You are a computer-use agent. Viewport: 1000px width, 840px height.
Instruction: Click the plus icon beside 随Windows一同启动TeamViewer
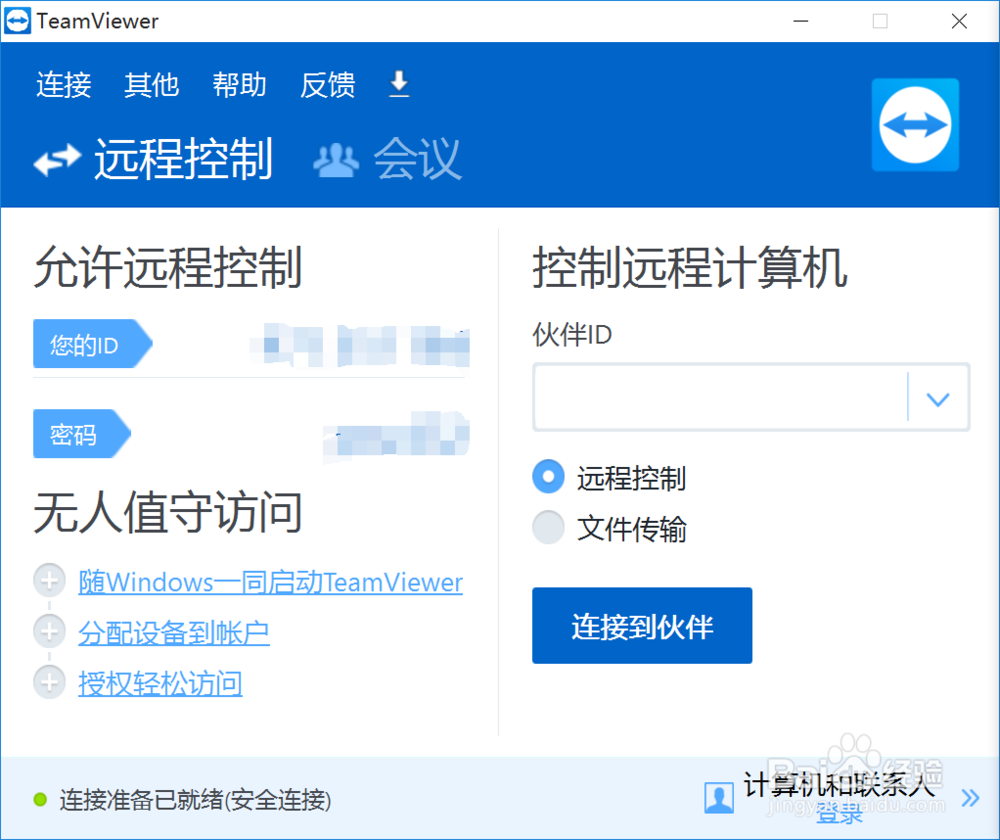49,580
